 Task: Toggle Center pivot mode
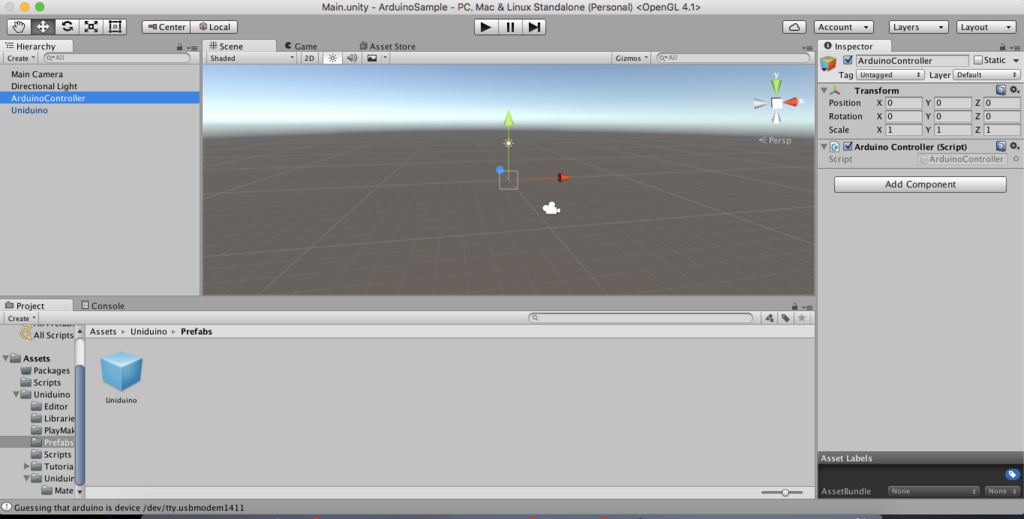(166, 27)
